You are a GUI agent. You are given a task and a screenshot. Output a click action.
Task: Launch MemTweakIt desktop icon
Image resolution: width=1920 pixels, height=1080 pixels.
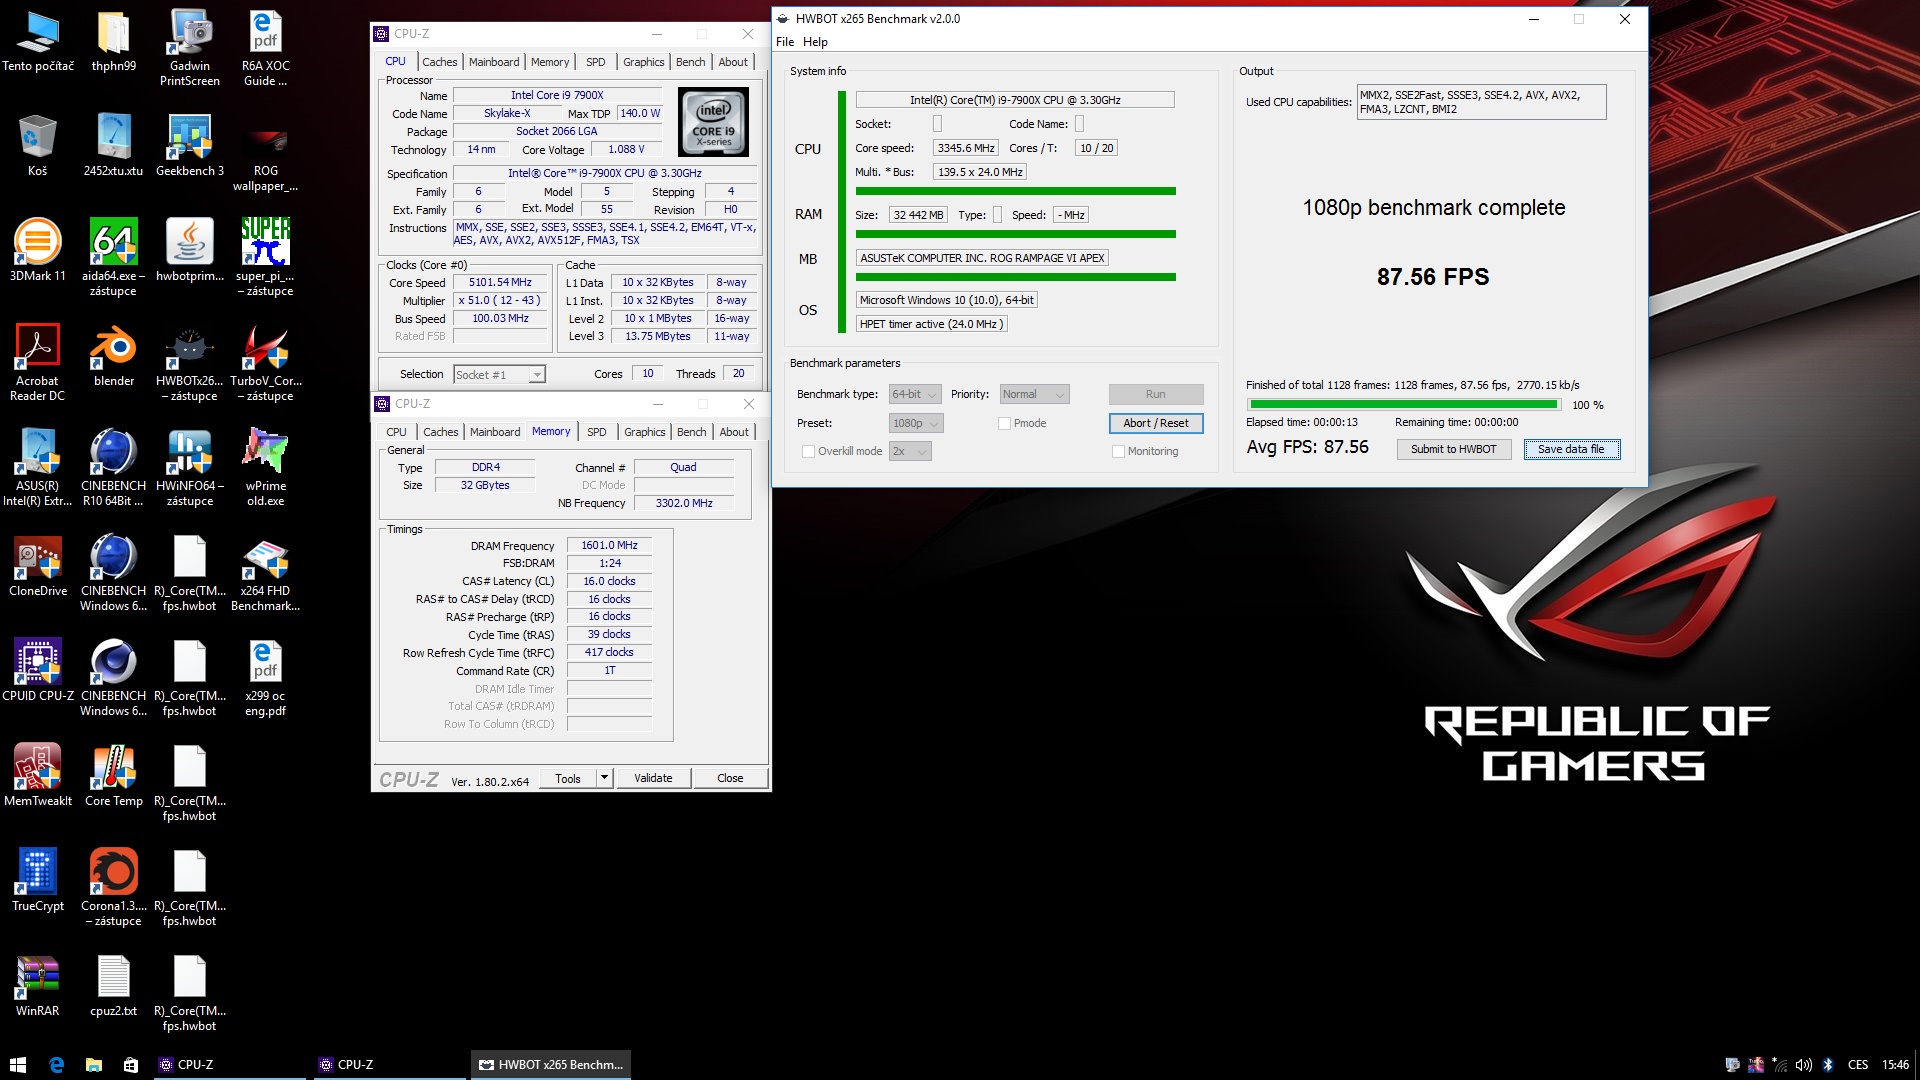tap(37, 775)
